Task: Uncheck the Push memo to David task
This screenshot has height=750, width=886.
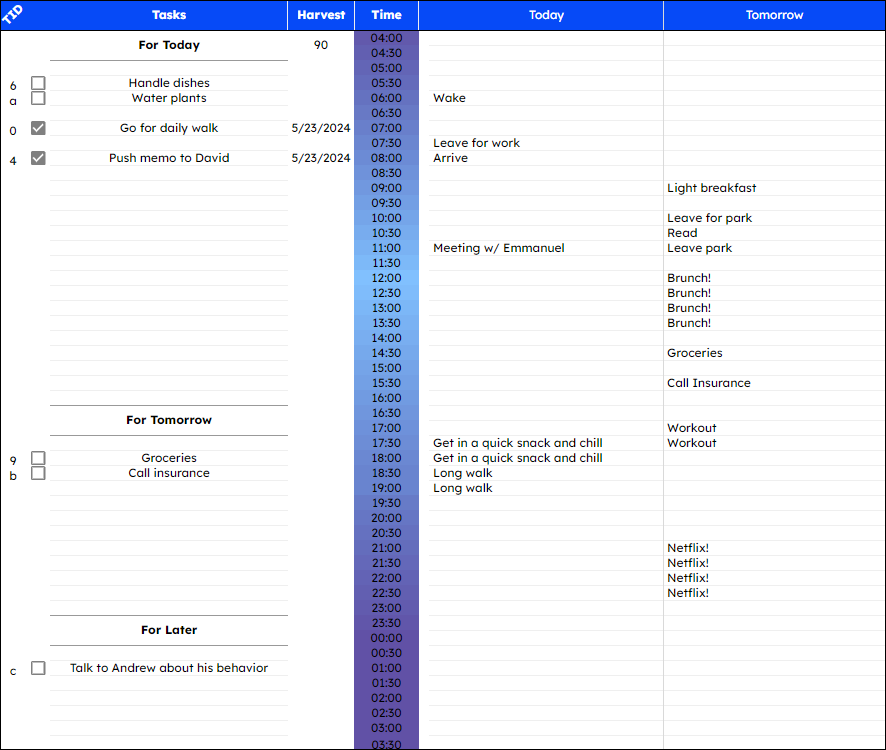Action: (x=37, y=158)
